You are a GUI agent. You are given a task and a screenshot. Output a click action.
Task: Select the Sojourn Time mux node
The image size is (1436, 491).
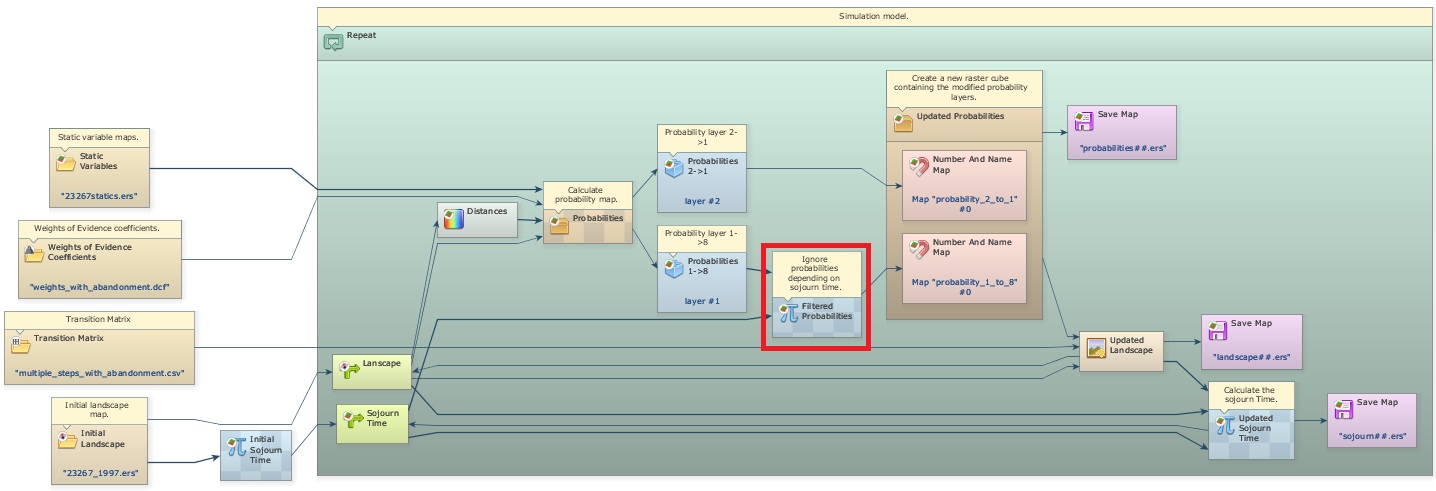point(372,423)
